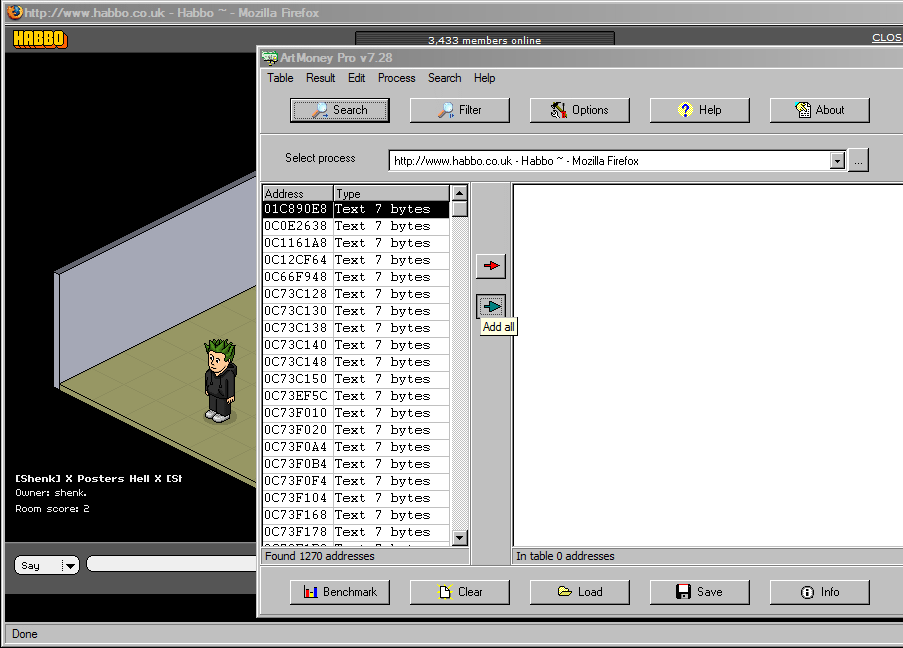Select the address row 01C890E8
The height and width of the screenshot is (648, 903).
tap(356, 209)
